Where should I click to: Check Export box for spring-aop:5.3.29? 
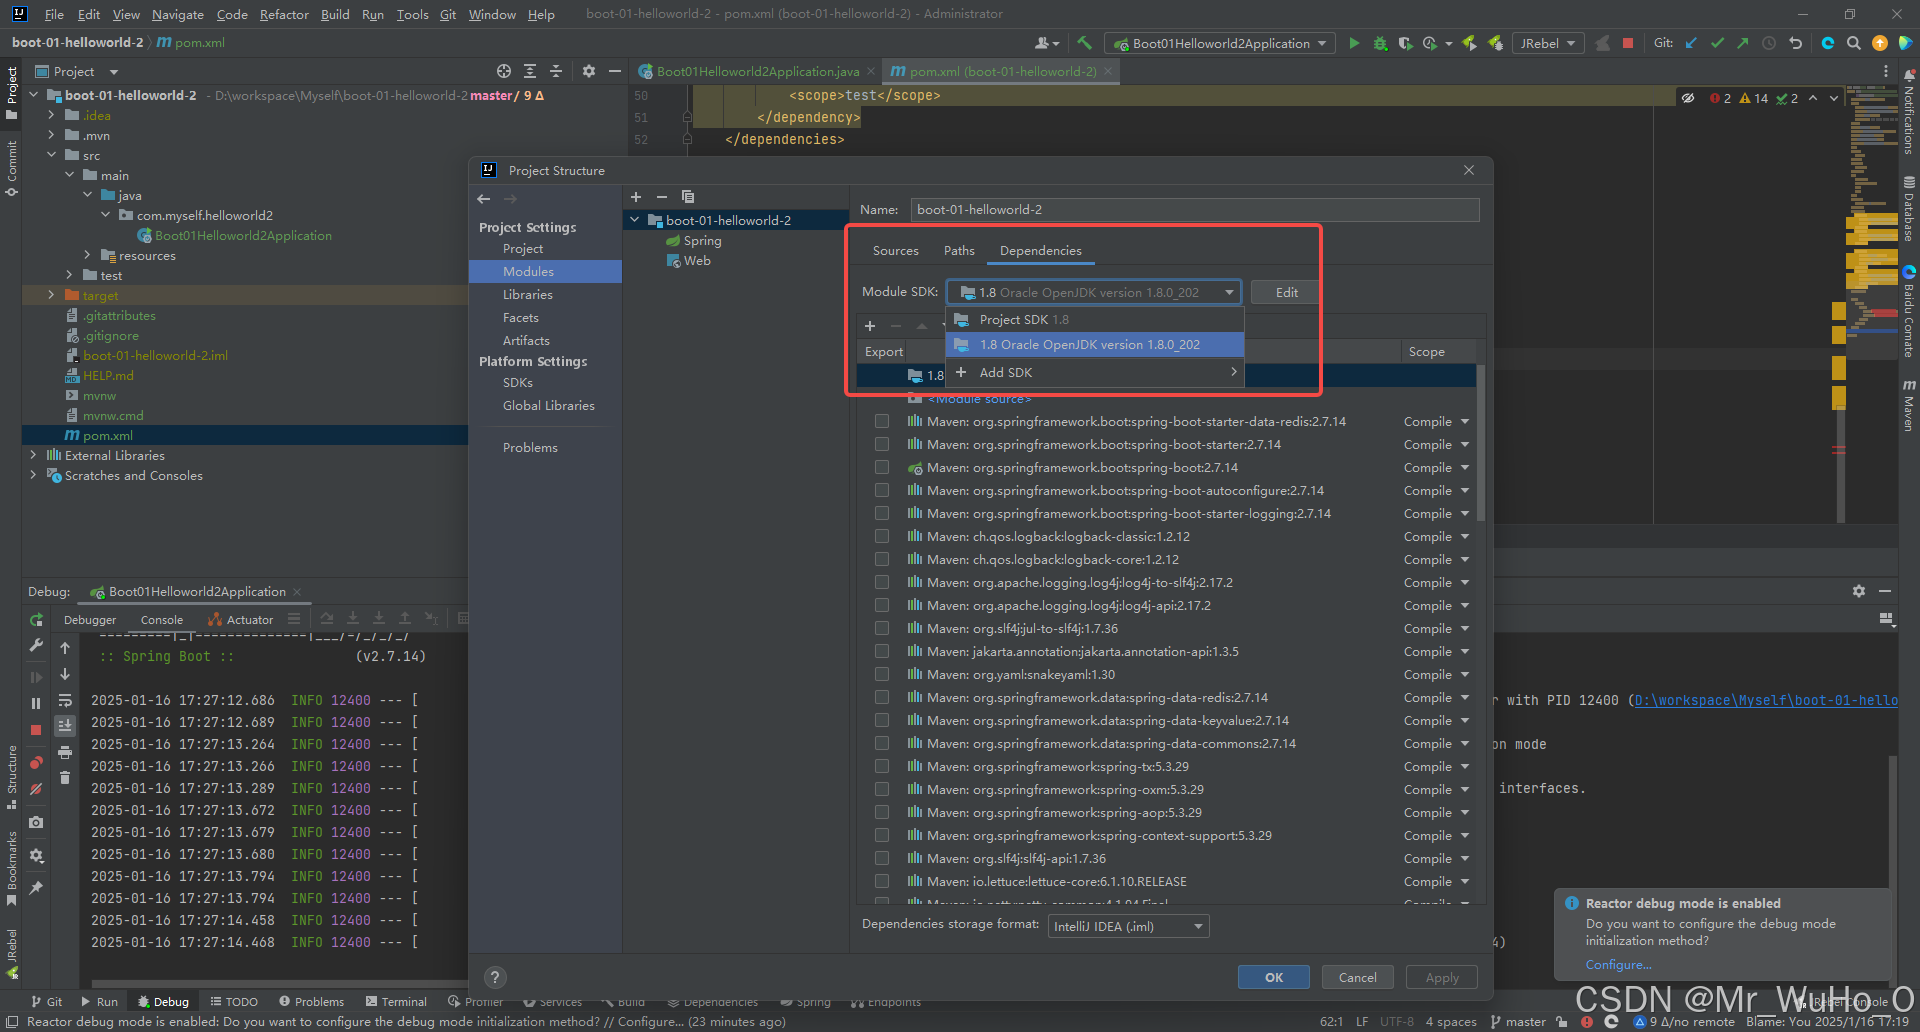click(x=882, y=812)
